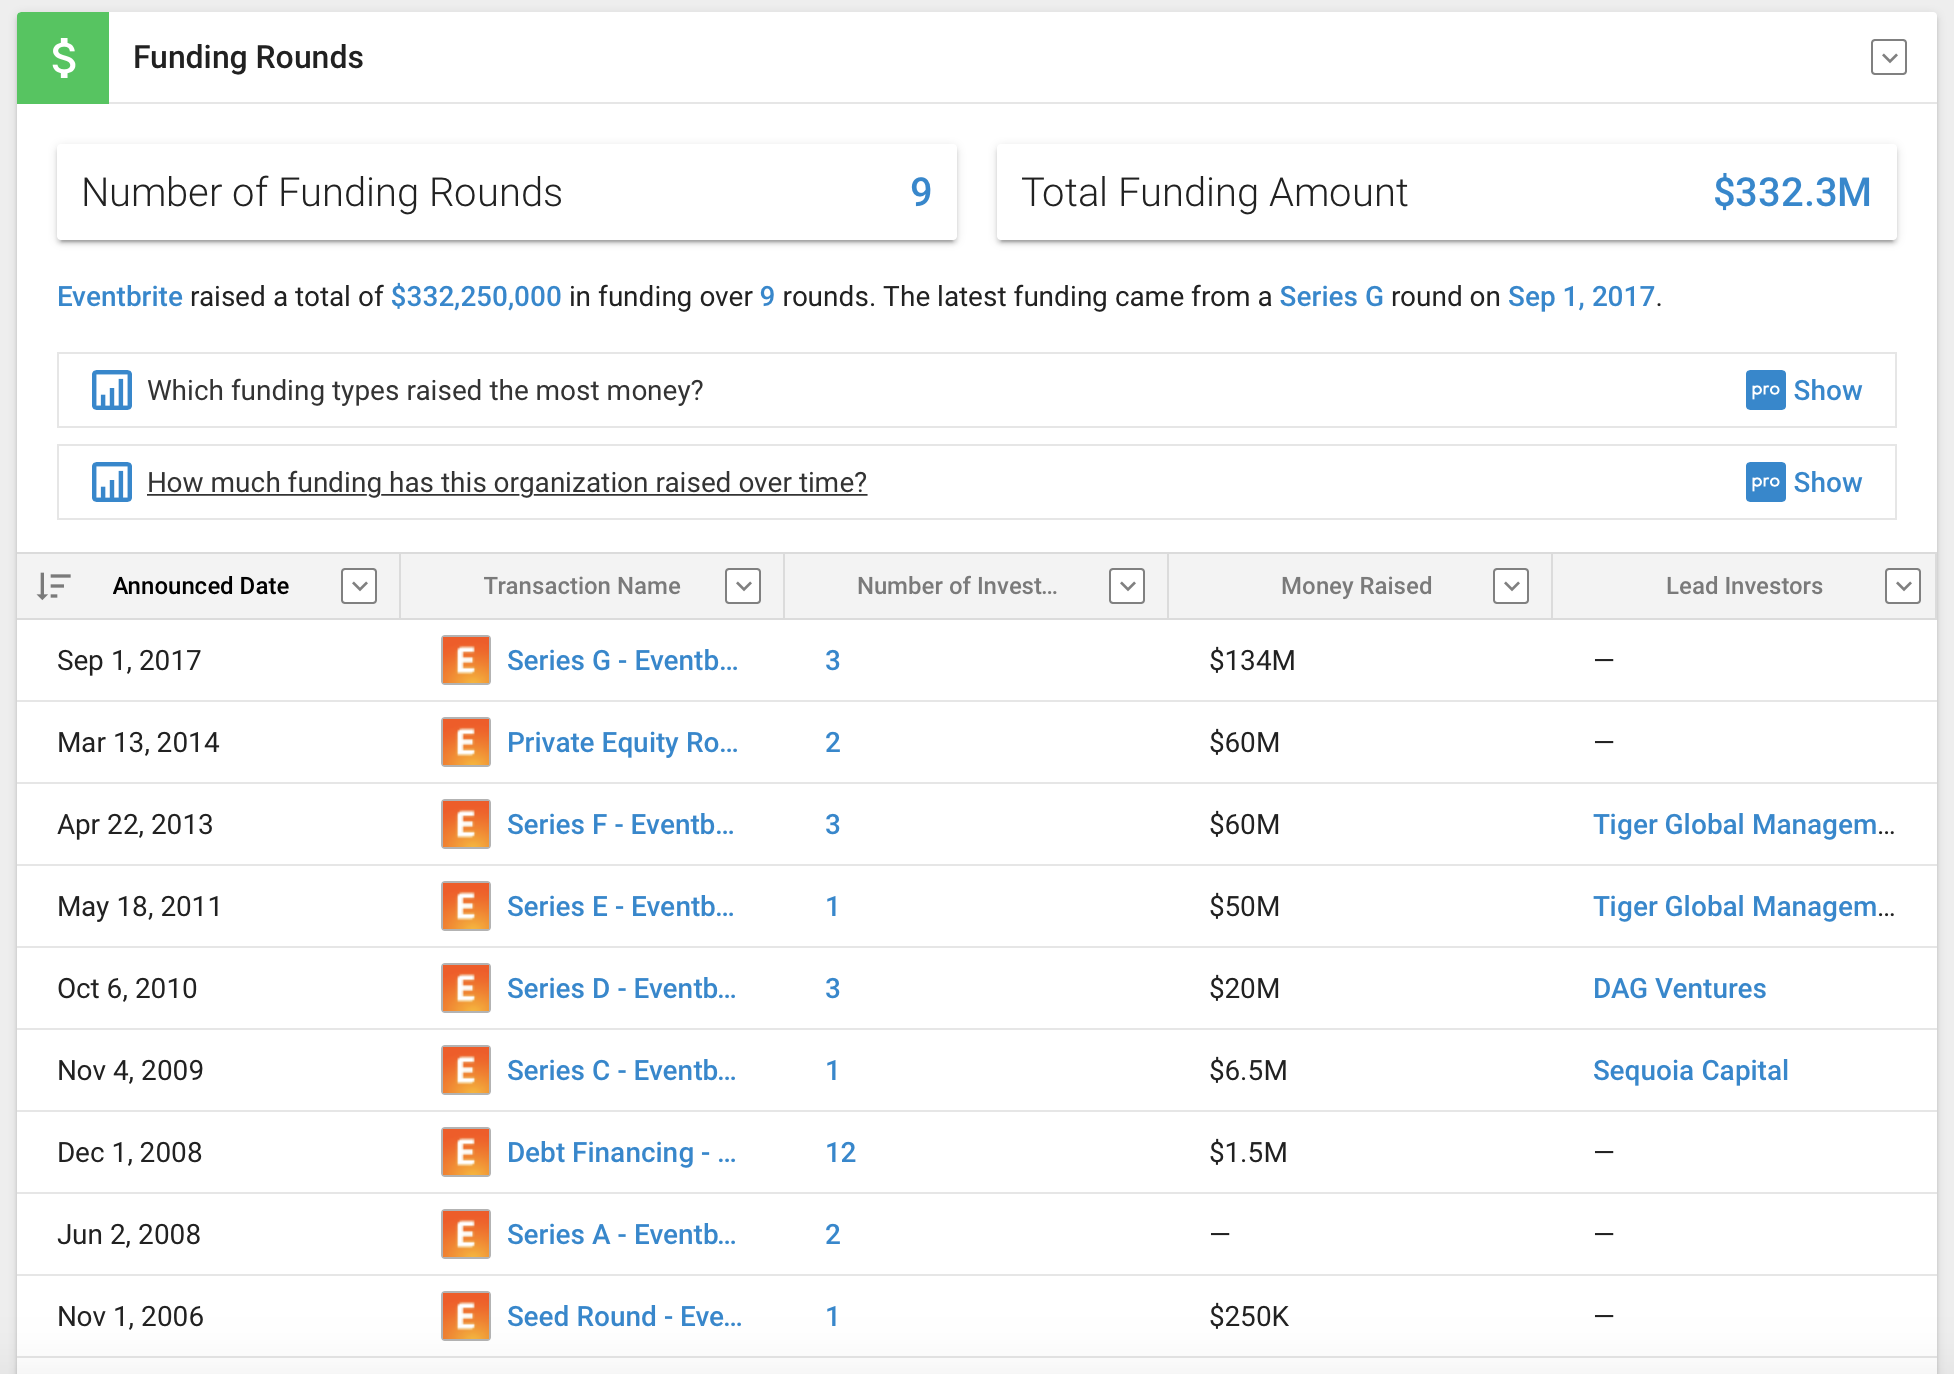Screen dimensions: 1954x1374
Task: Open DAG Ventures lead investor link
Action: click(x=1679, y=988)
